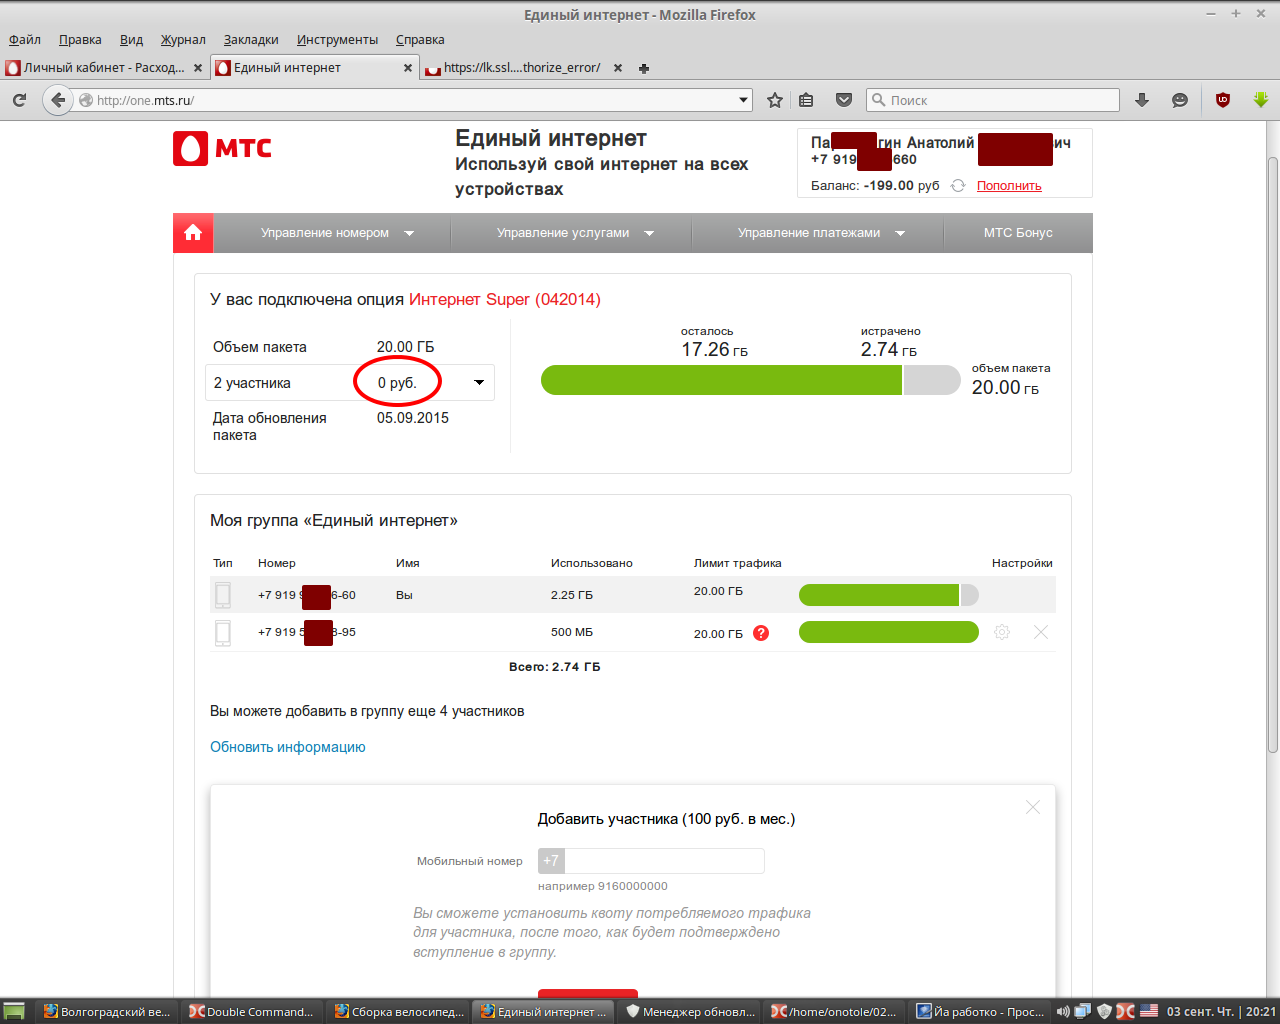1280x1024 pixels.
Task: Click the 'Интернет Super (042014)' option name
Action: click(x=505, y=300)
